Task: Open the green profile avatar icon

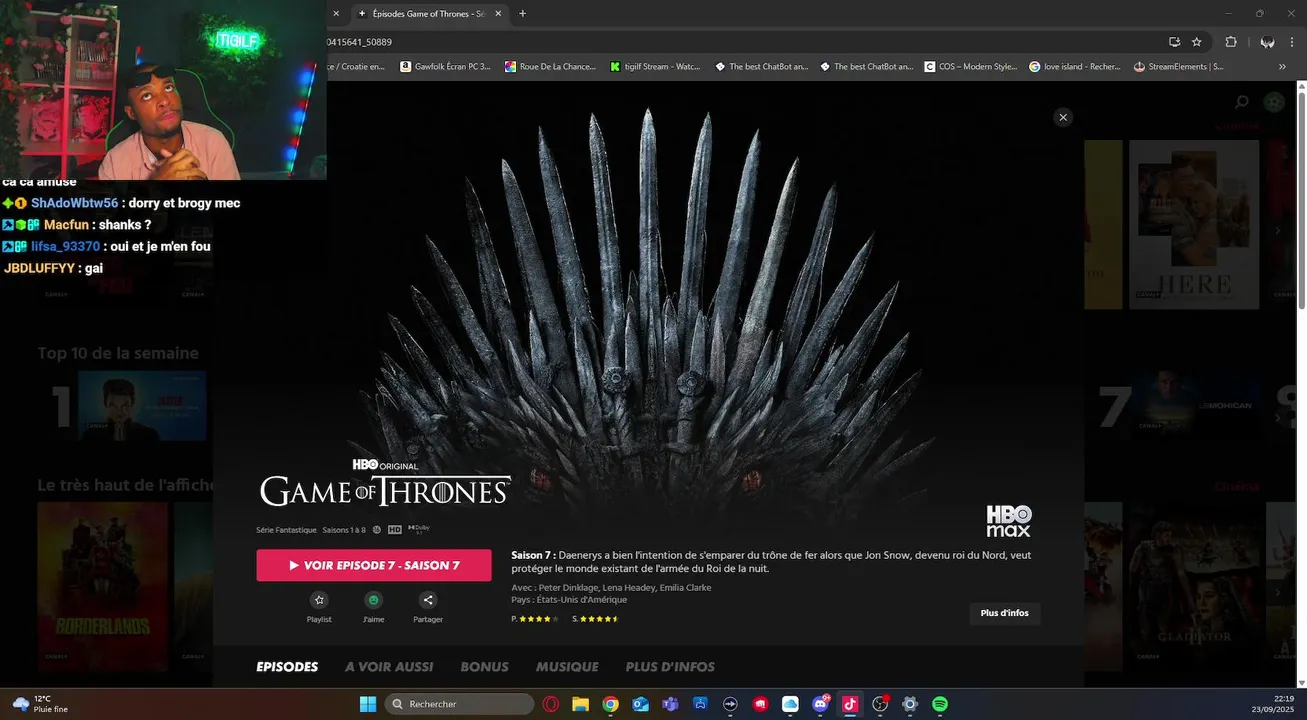Action: (x=1274, y=102)
